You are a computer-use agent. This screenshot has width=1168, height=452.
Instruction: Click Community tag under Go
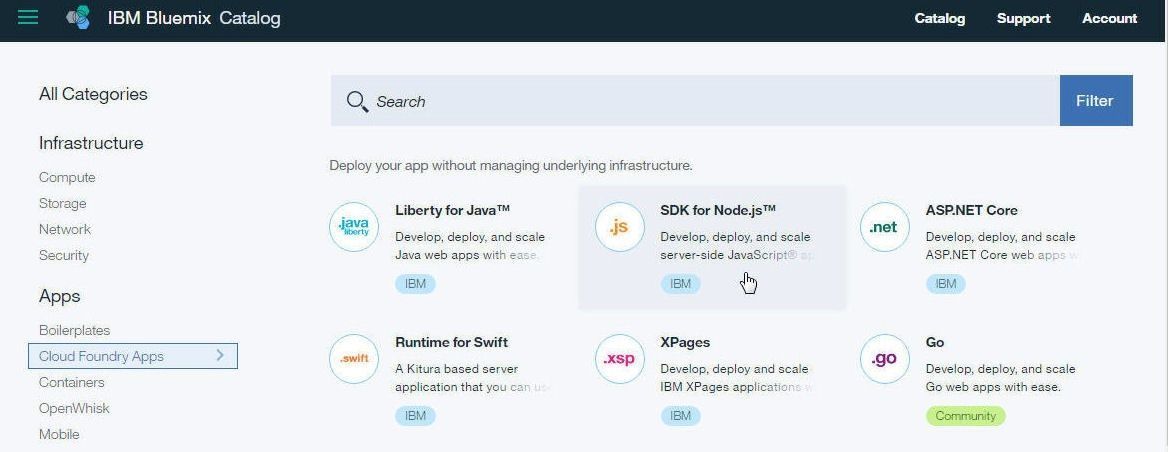[x=965, y=416]
